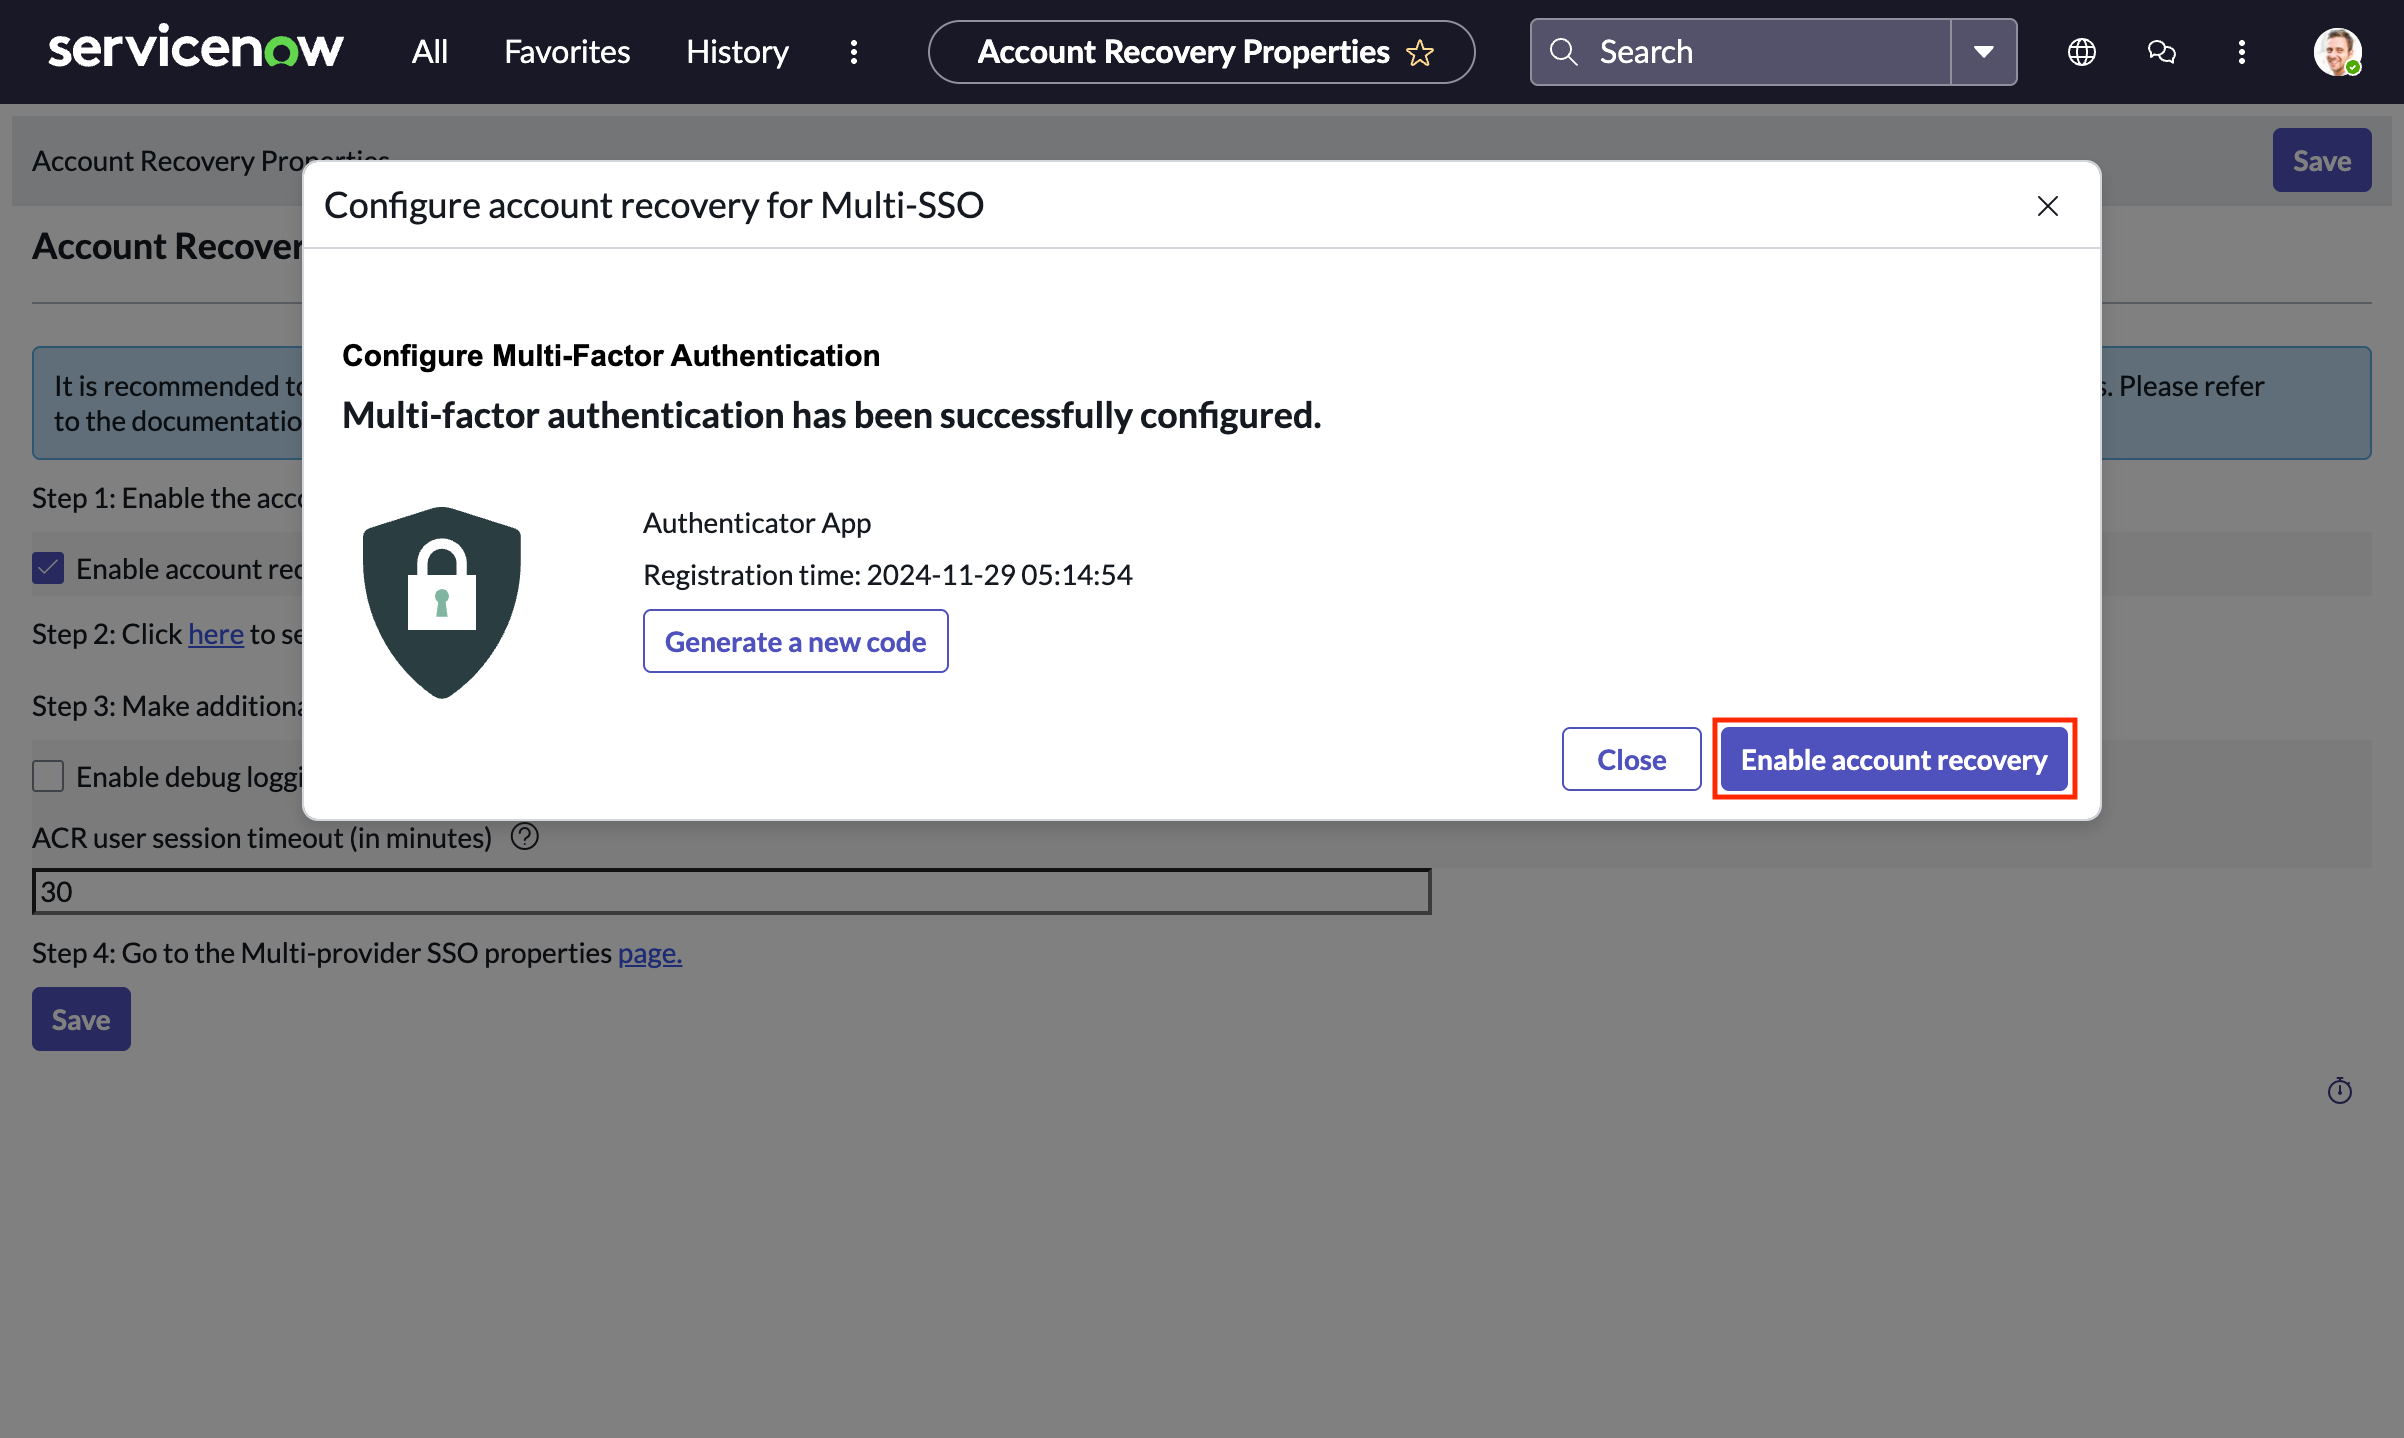Click the Close button in the dialog
2404x1438 pixels.
click(x=1630, y=759)
